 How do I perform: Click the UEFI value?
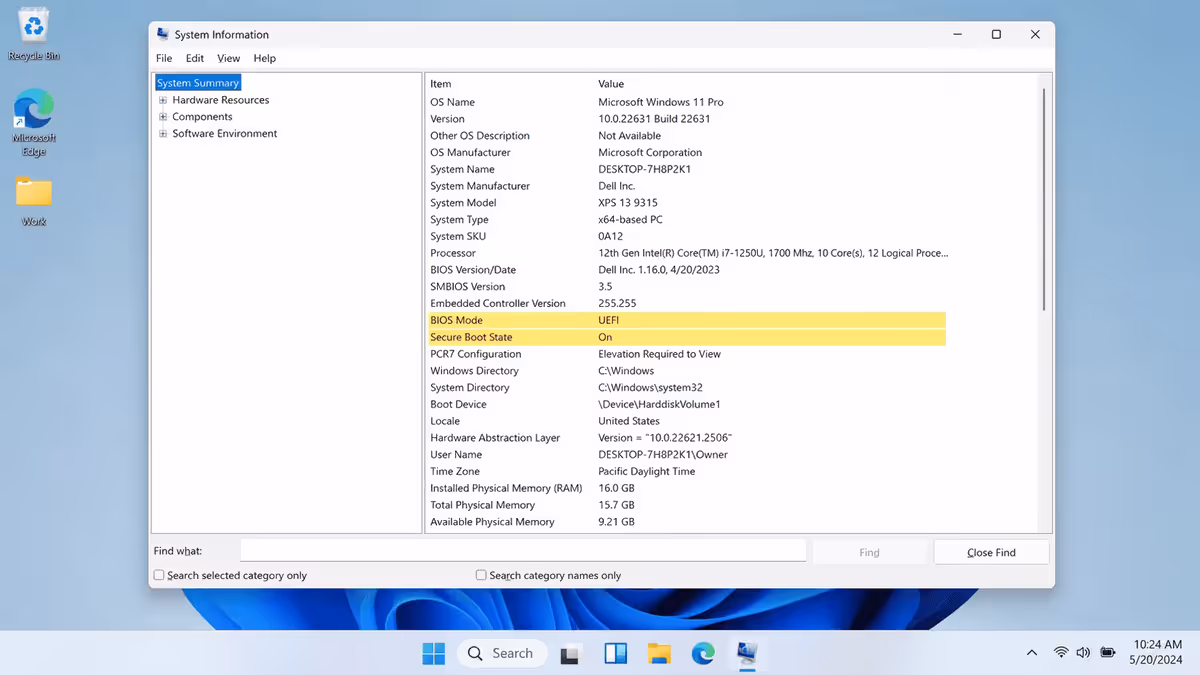[x=608, y=320]
